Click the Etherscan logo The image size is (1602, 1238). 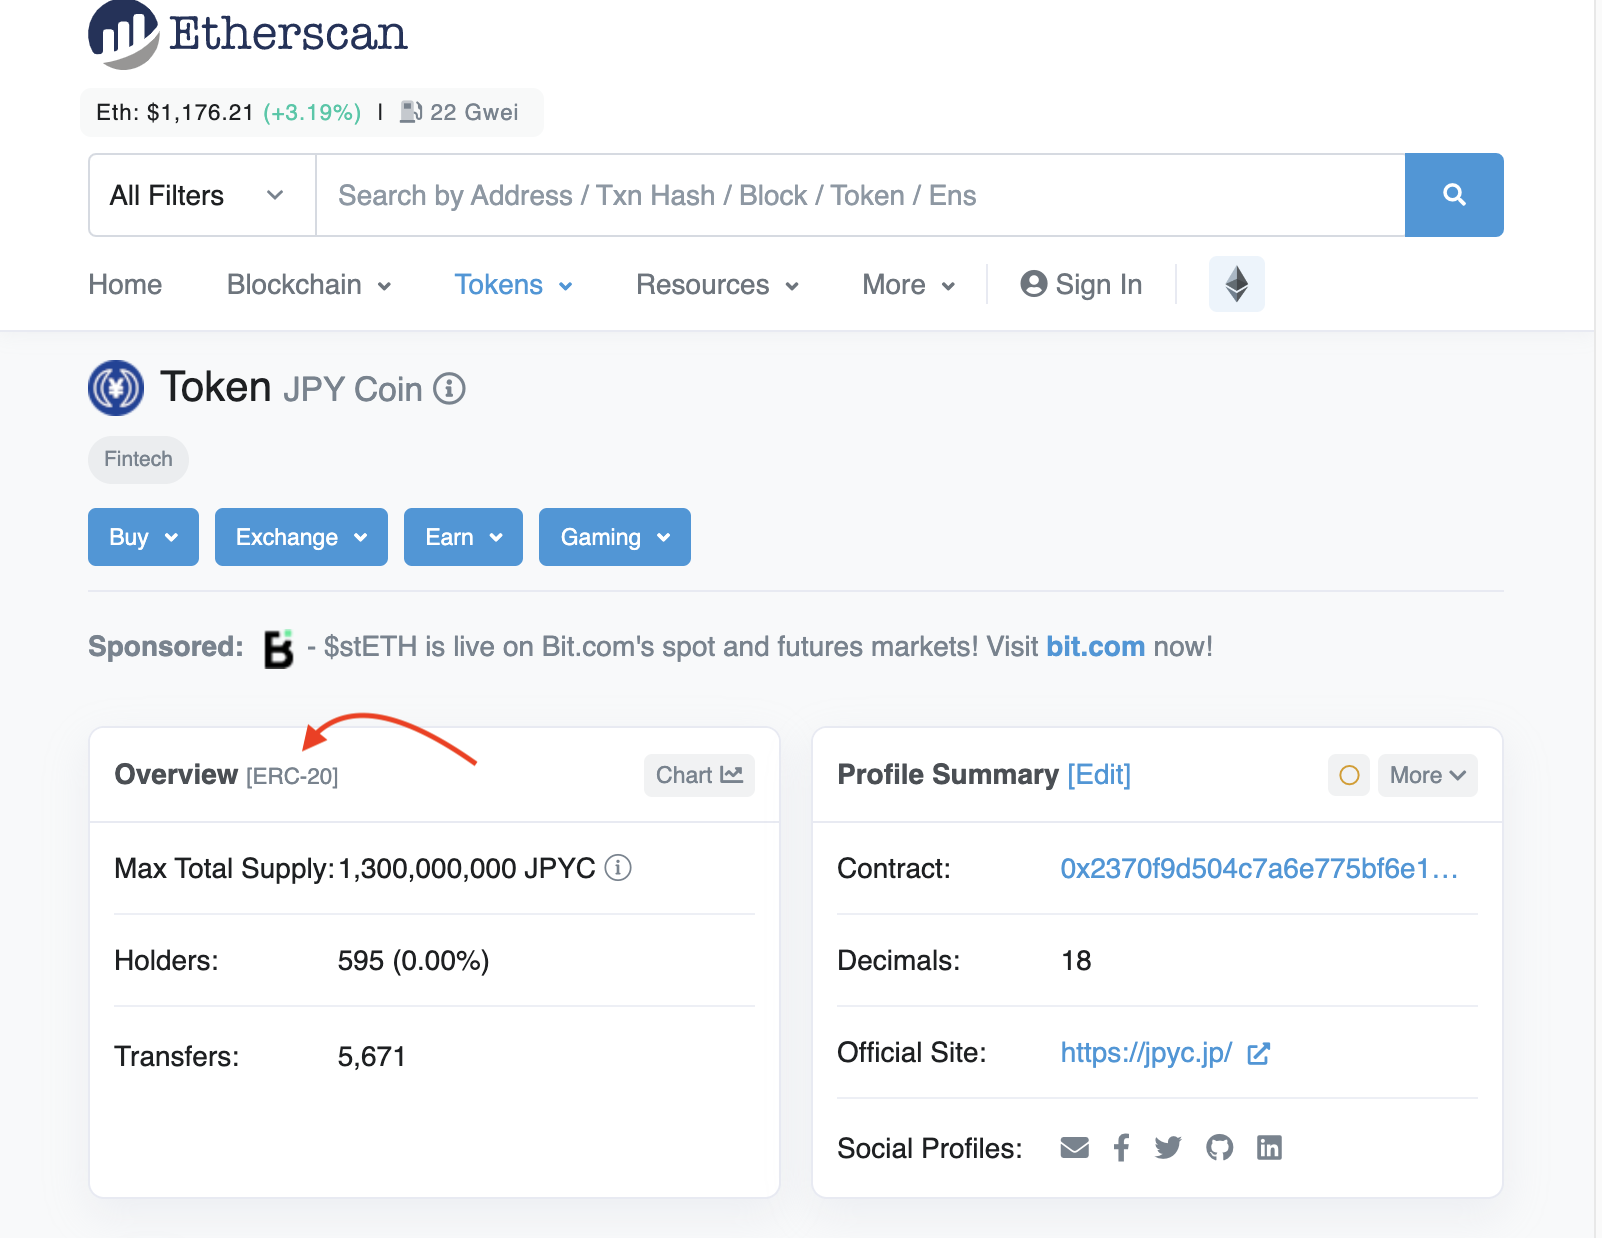point(248,34)
